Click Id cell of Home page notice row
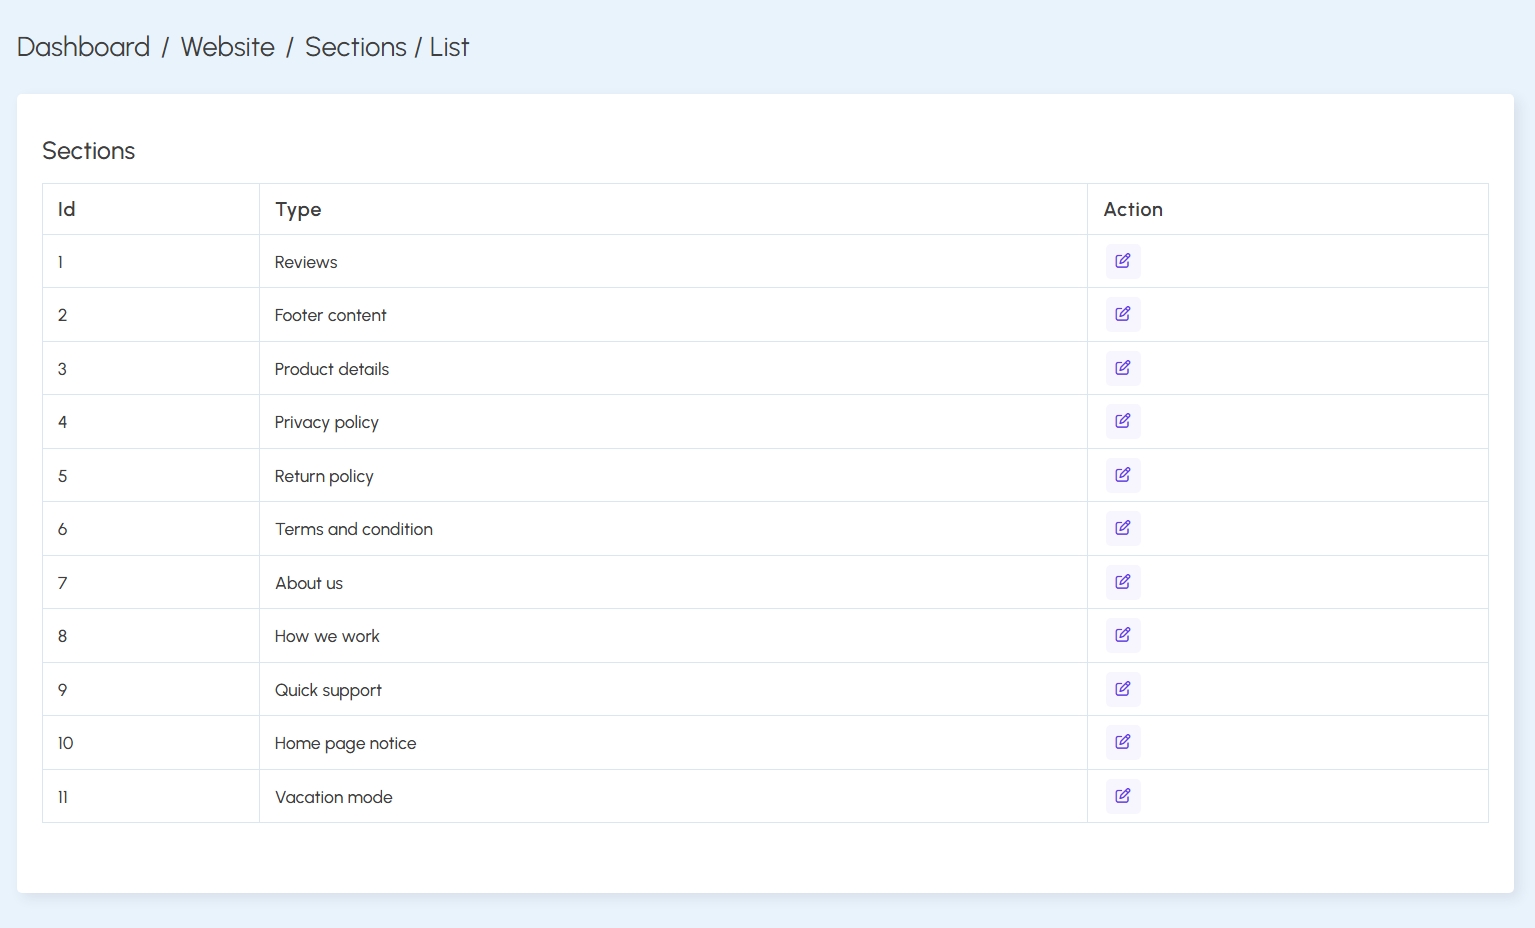 click(x=151, y=743)
